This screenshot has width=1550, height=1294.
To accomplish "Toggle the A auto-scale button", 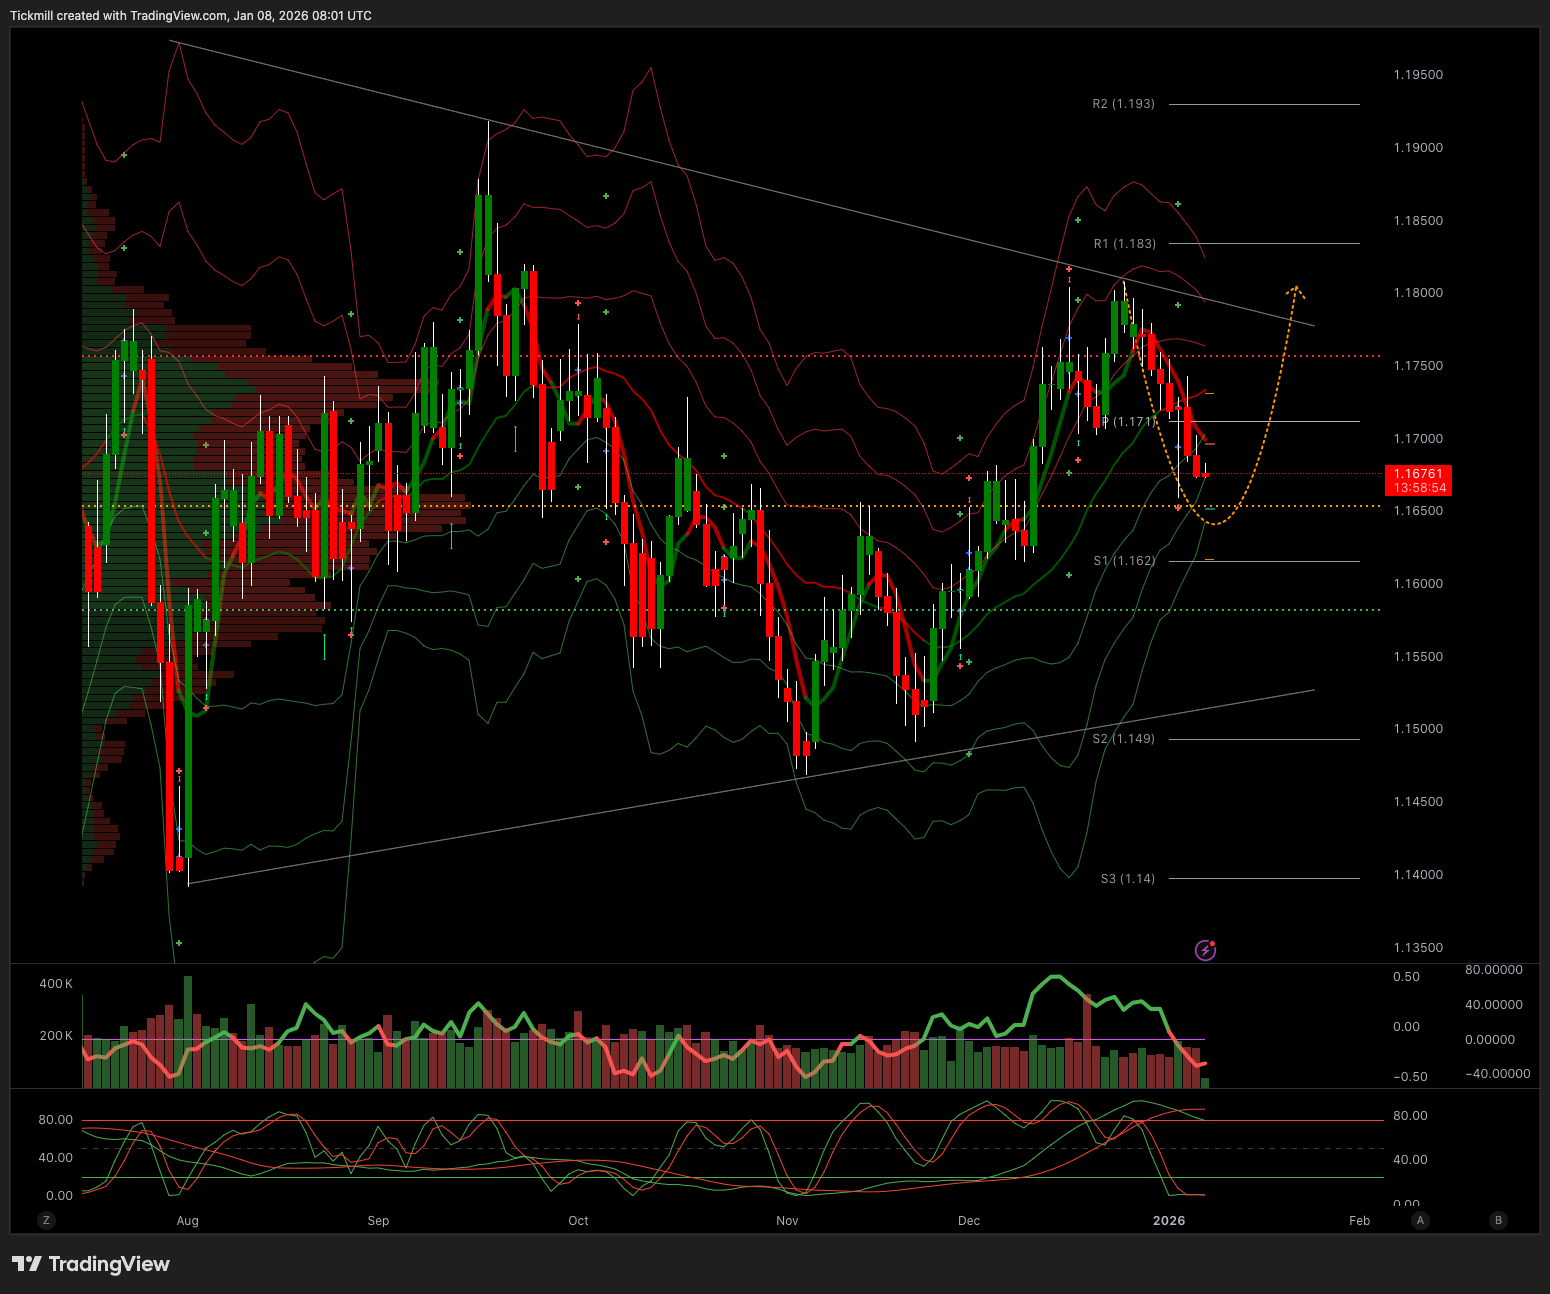I will pyautogui.click(x=1420, y=1220).
